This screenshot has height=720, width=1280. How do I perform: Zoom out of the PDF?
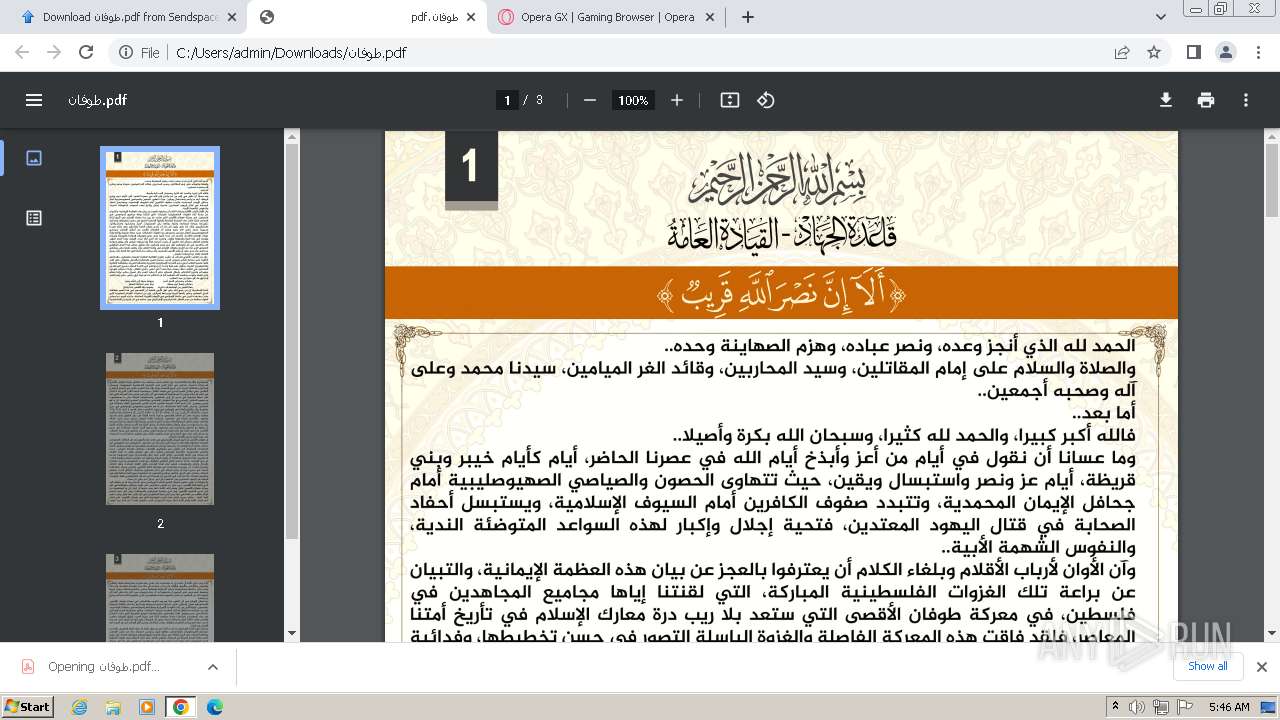[590, 100]
